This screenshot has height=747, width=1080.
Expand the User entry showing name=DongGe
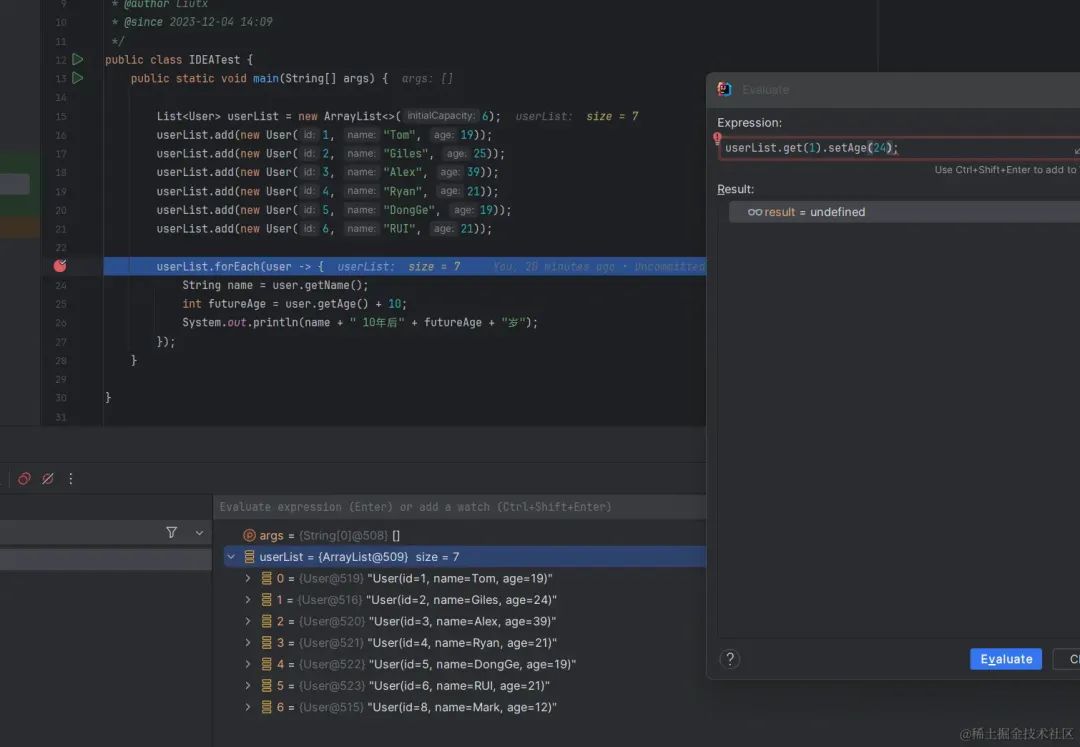pyautogui.click(x=247, y=664)
